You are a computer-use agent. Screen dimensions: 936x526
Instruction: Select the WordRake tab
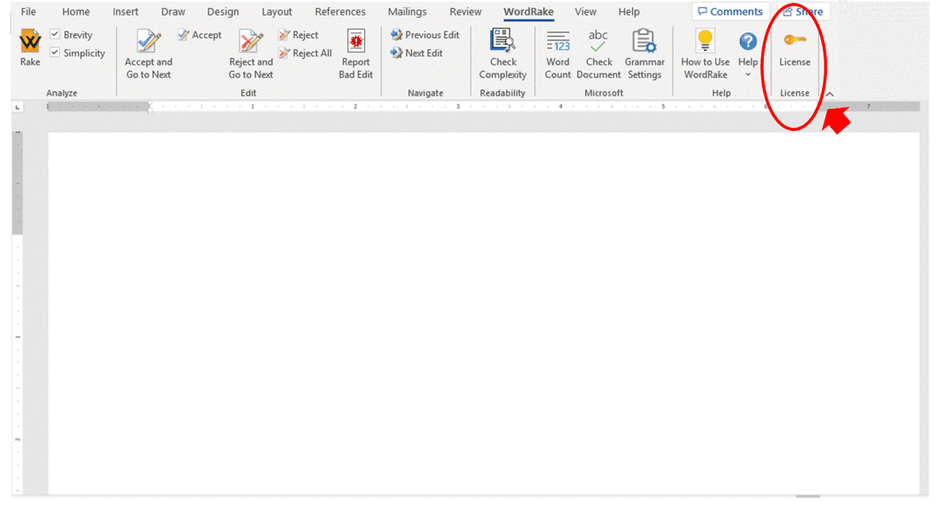pos(528,11)
